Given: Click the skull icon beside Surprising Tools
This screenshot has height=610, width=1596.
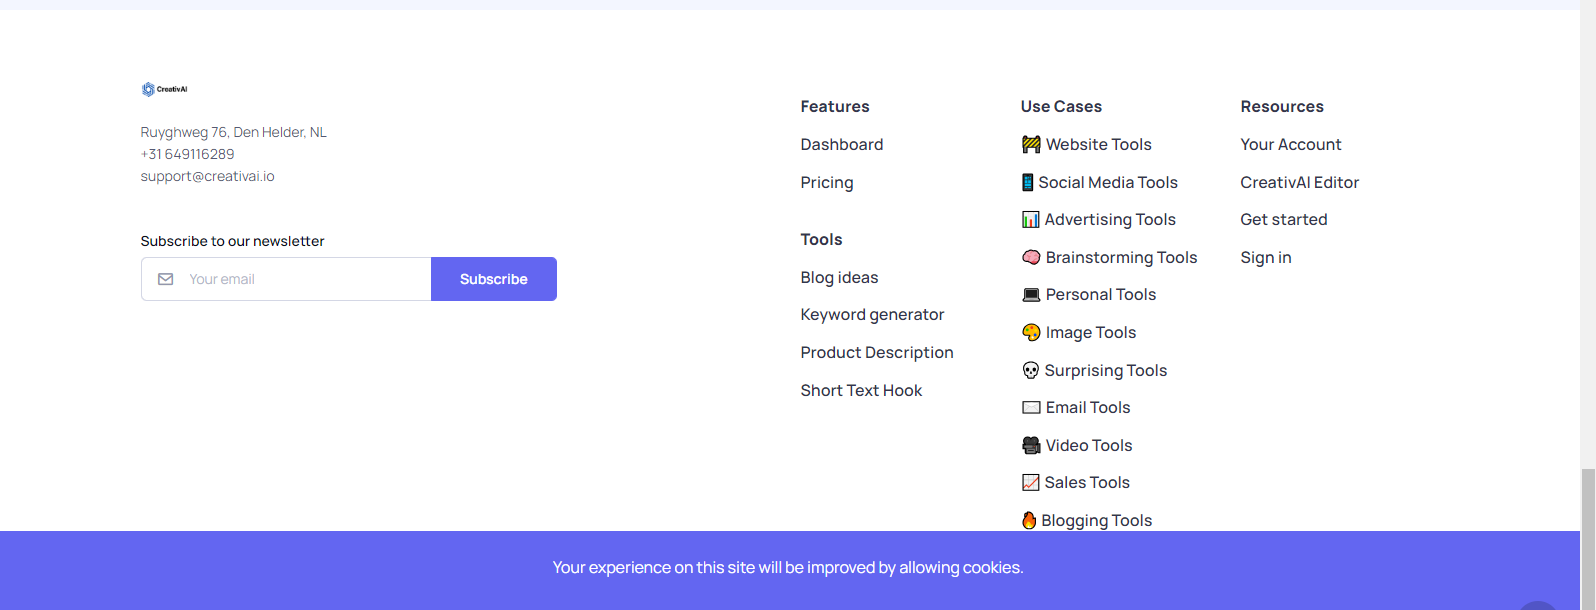Looking at the screenshot, I should [1030, 370].
